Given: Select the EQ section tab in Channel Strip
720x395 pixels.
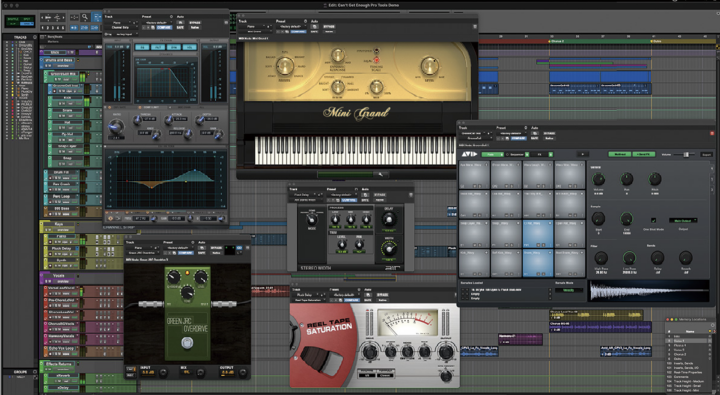Looking at the screenshot, I should [x=142, y=47].
